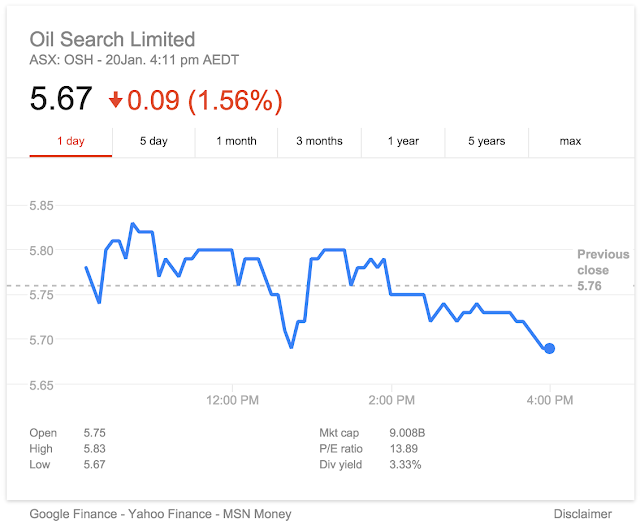640x525 pixels.
Task: Open the Google Finance link
Action: [x=73, y=514]
